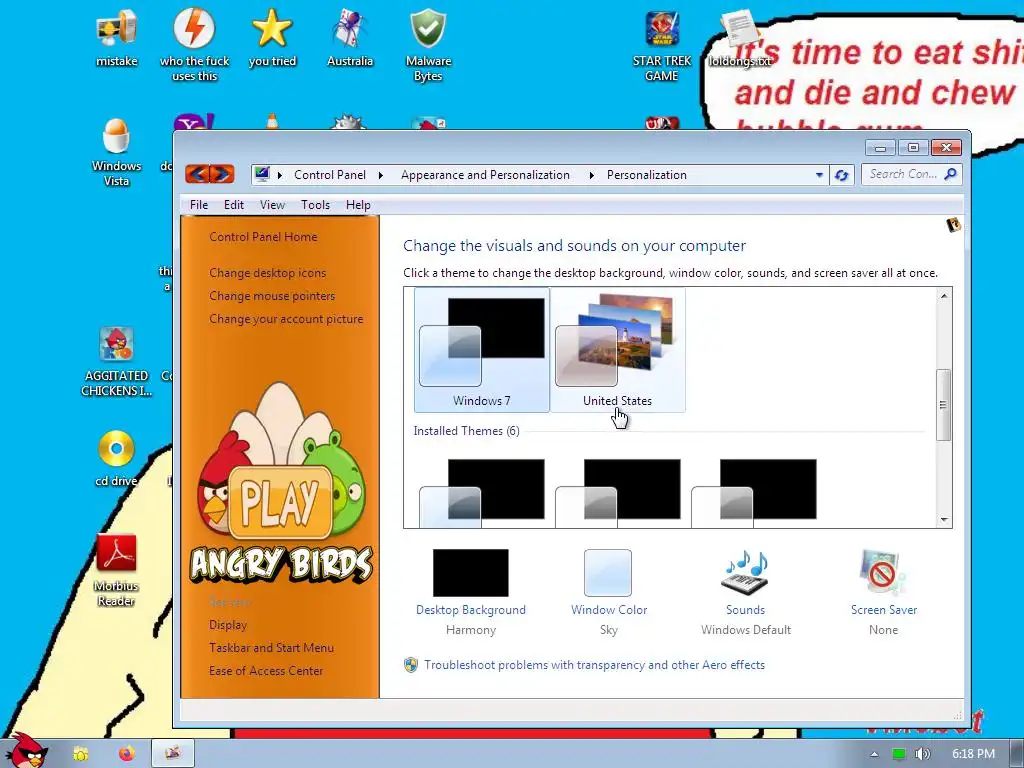Click the Back navigation arrow

pos(197,174)
